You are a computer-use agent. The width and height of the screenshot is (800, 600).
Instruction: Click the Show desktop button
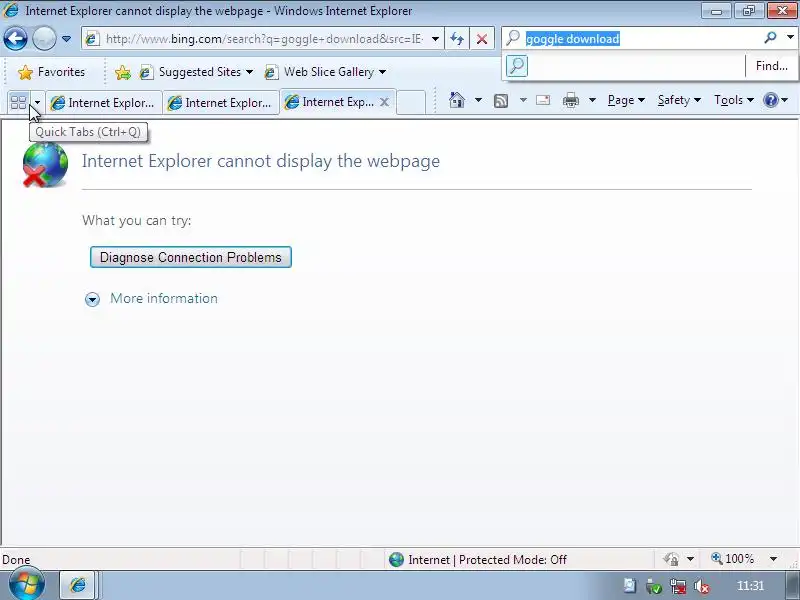791,586
